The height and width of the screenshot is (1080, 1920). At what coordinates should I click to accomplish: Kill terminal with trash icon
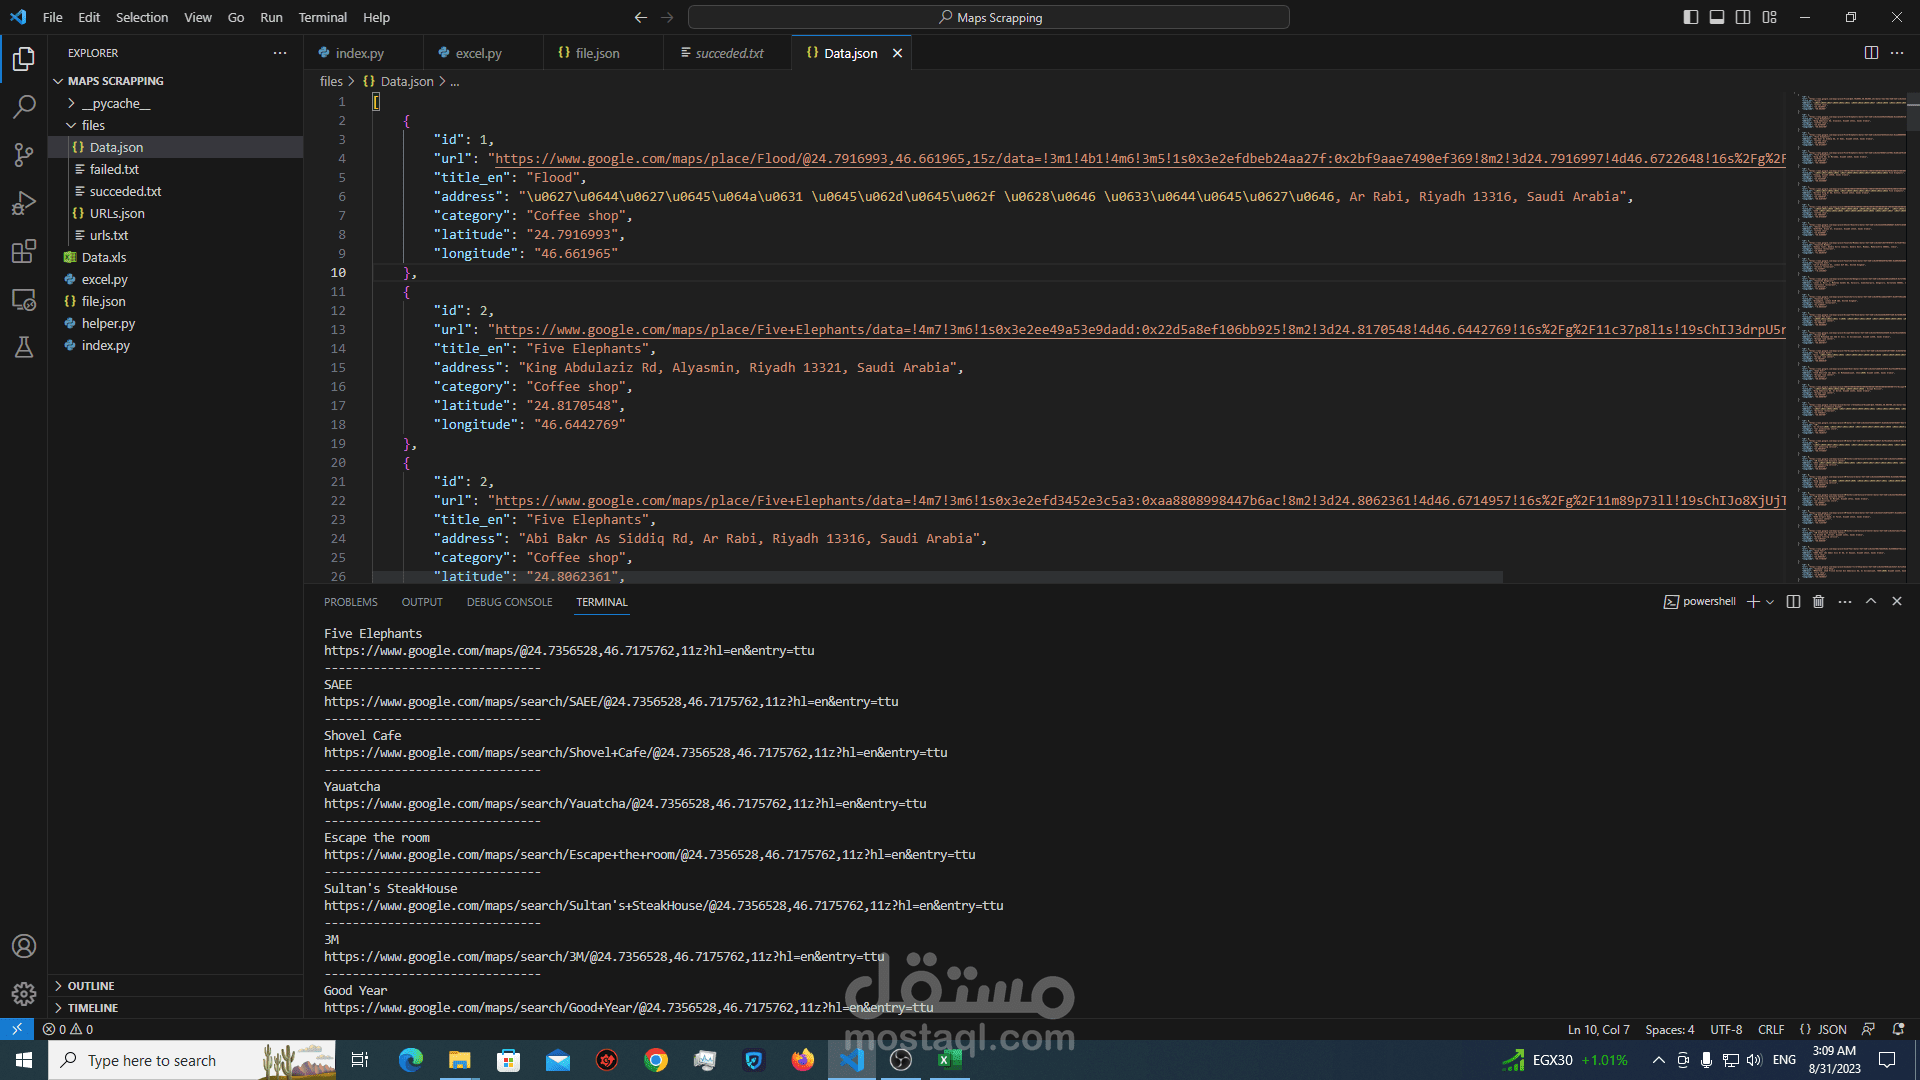tap(1818, 602)
